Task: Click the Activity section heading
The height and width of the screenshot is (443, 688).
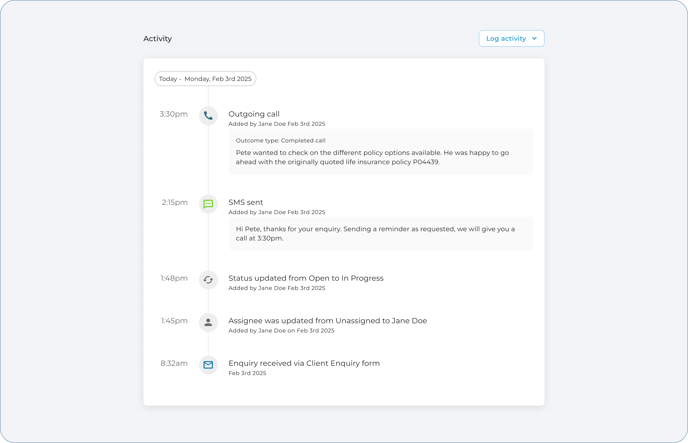Action: (x=158, y=39)
